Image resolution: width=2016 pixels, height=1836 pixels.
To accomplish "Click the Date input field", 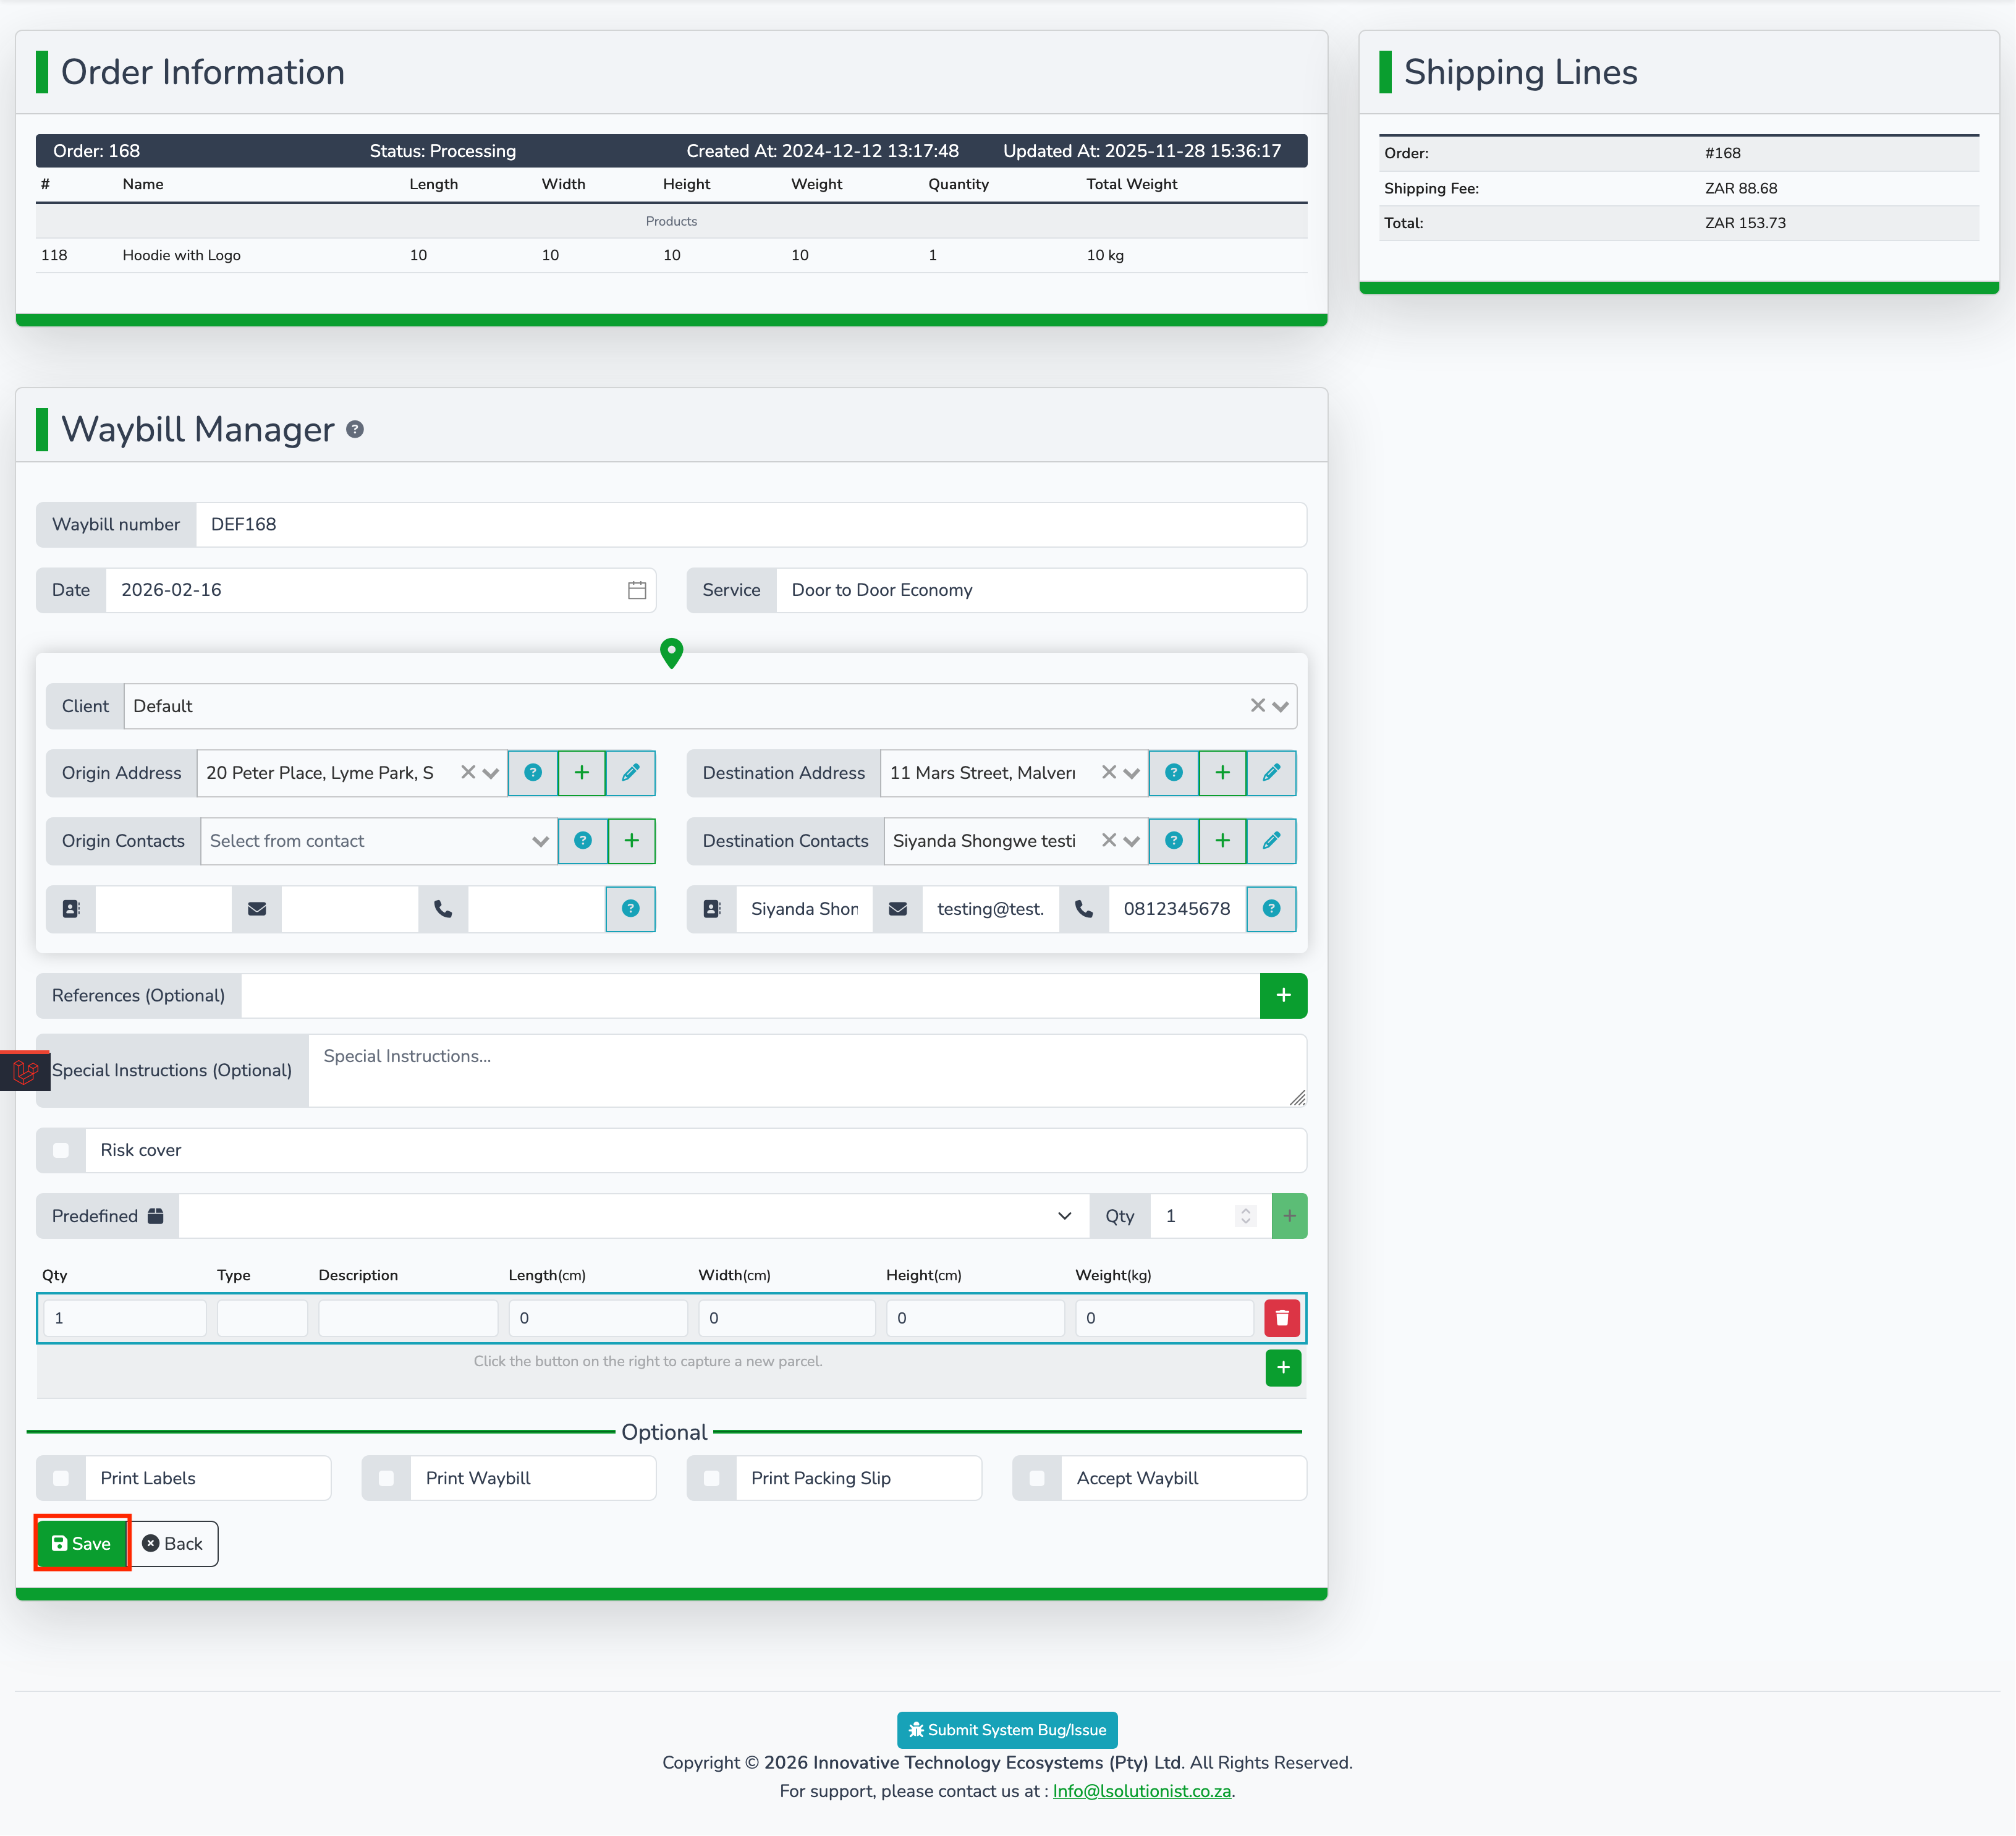I will click(x=380, y=590).
